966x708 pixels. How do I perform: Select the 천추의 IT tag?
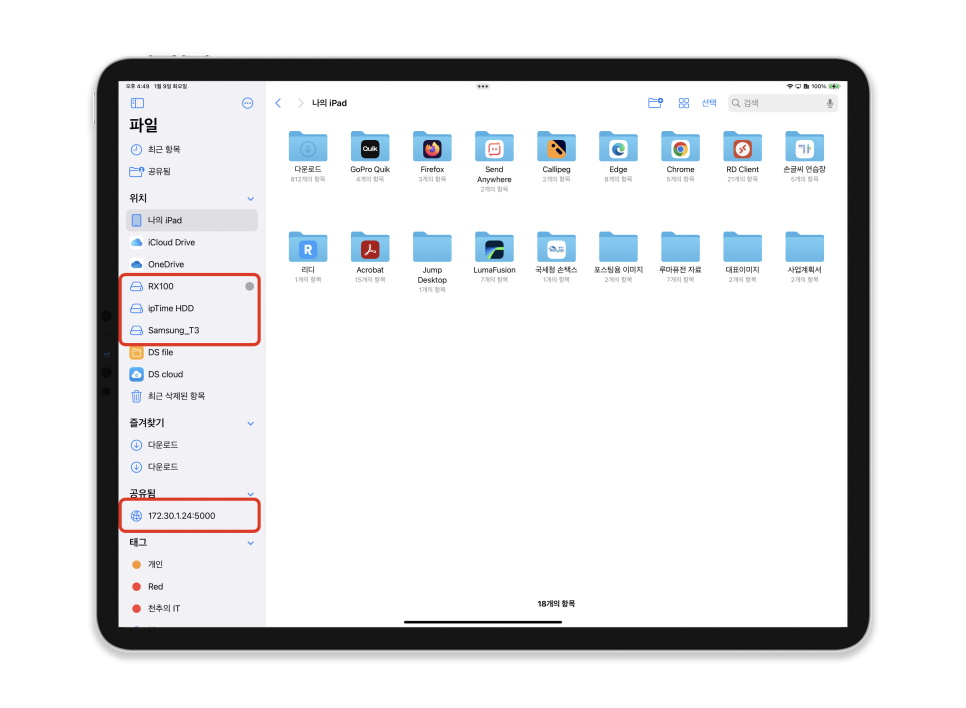pyautogui.click(x=192, y=608)
